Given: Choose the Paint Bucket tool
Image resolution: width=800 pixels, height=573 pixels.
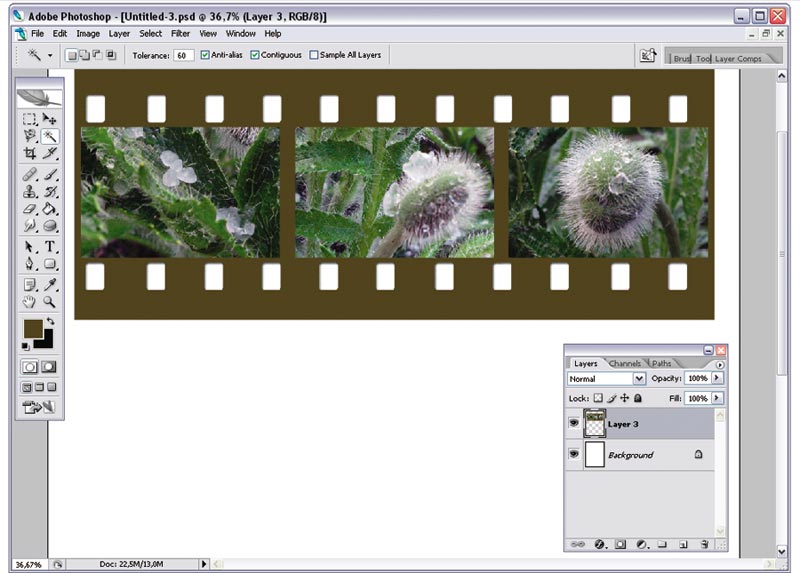Looking at the screenshot, I should point(49,209).
